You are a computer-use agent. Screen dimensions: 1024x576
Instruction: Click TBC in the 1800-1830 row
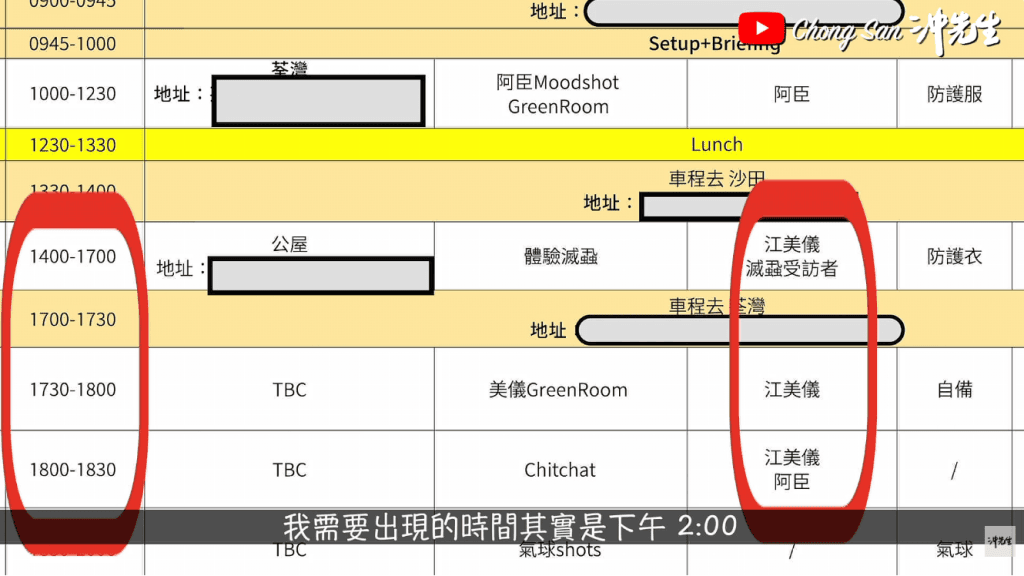[289, 470]
